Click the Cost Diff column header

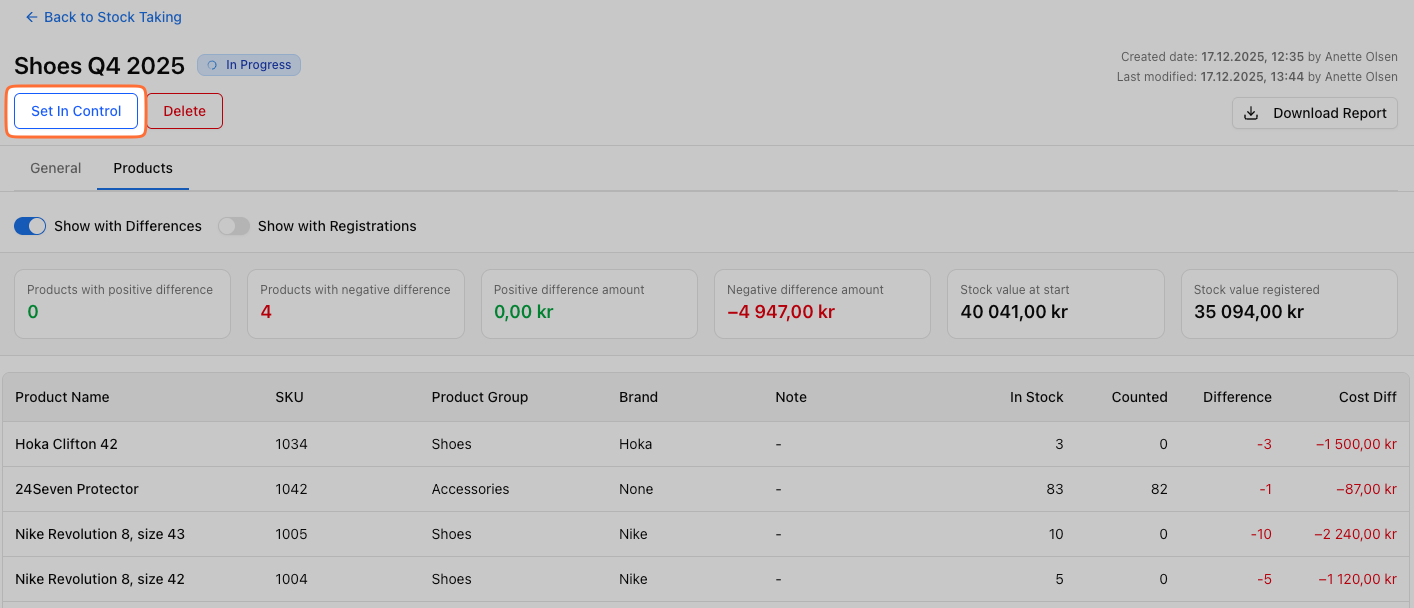click(1367, 397)
